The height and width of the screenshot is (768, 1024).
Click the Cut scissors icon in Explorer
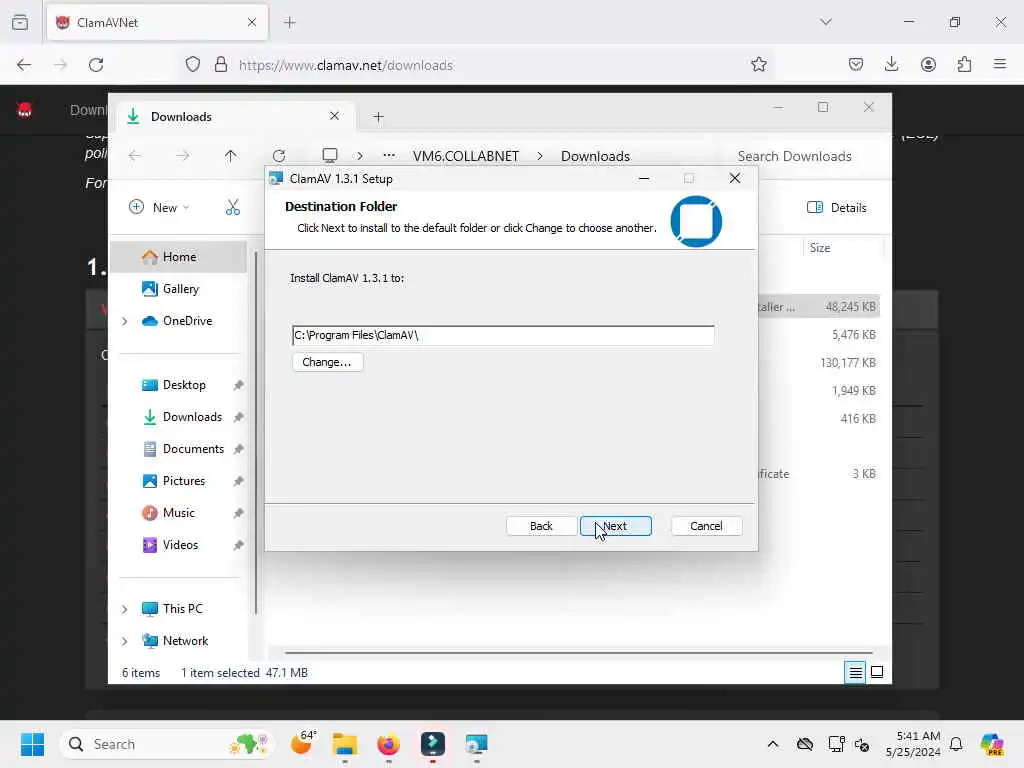coord(232,208)
